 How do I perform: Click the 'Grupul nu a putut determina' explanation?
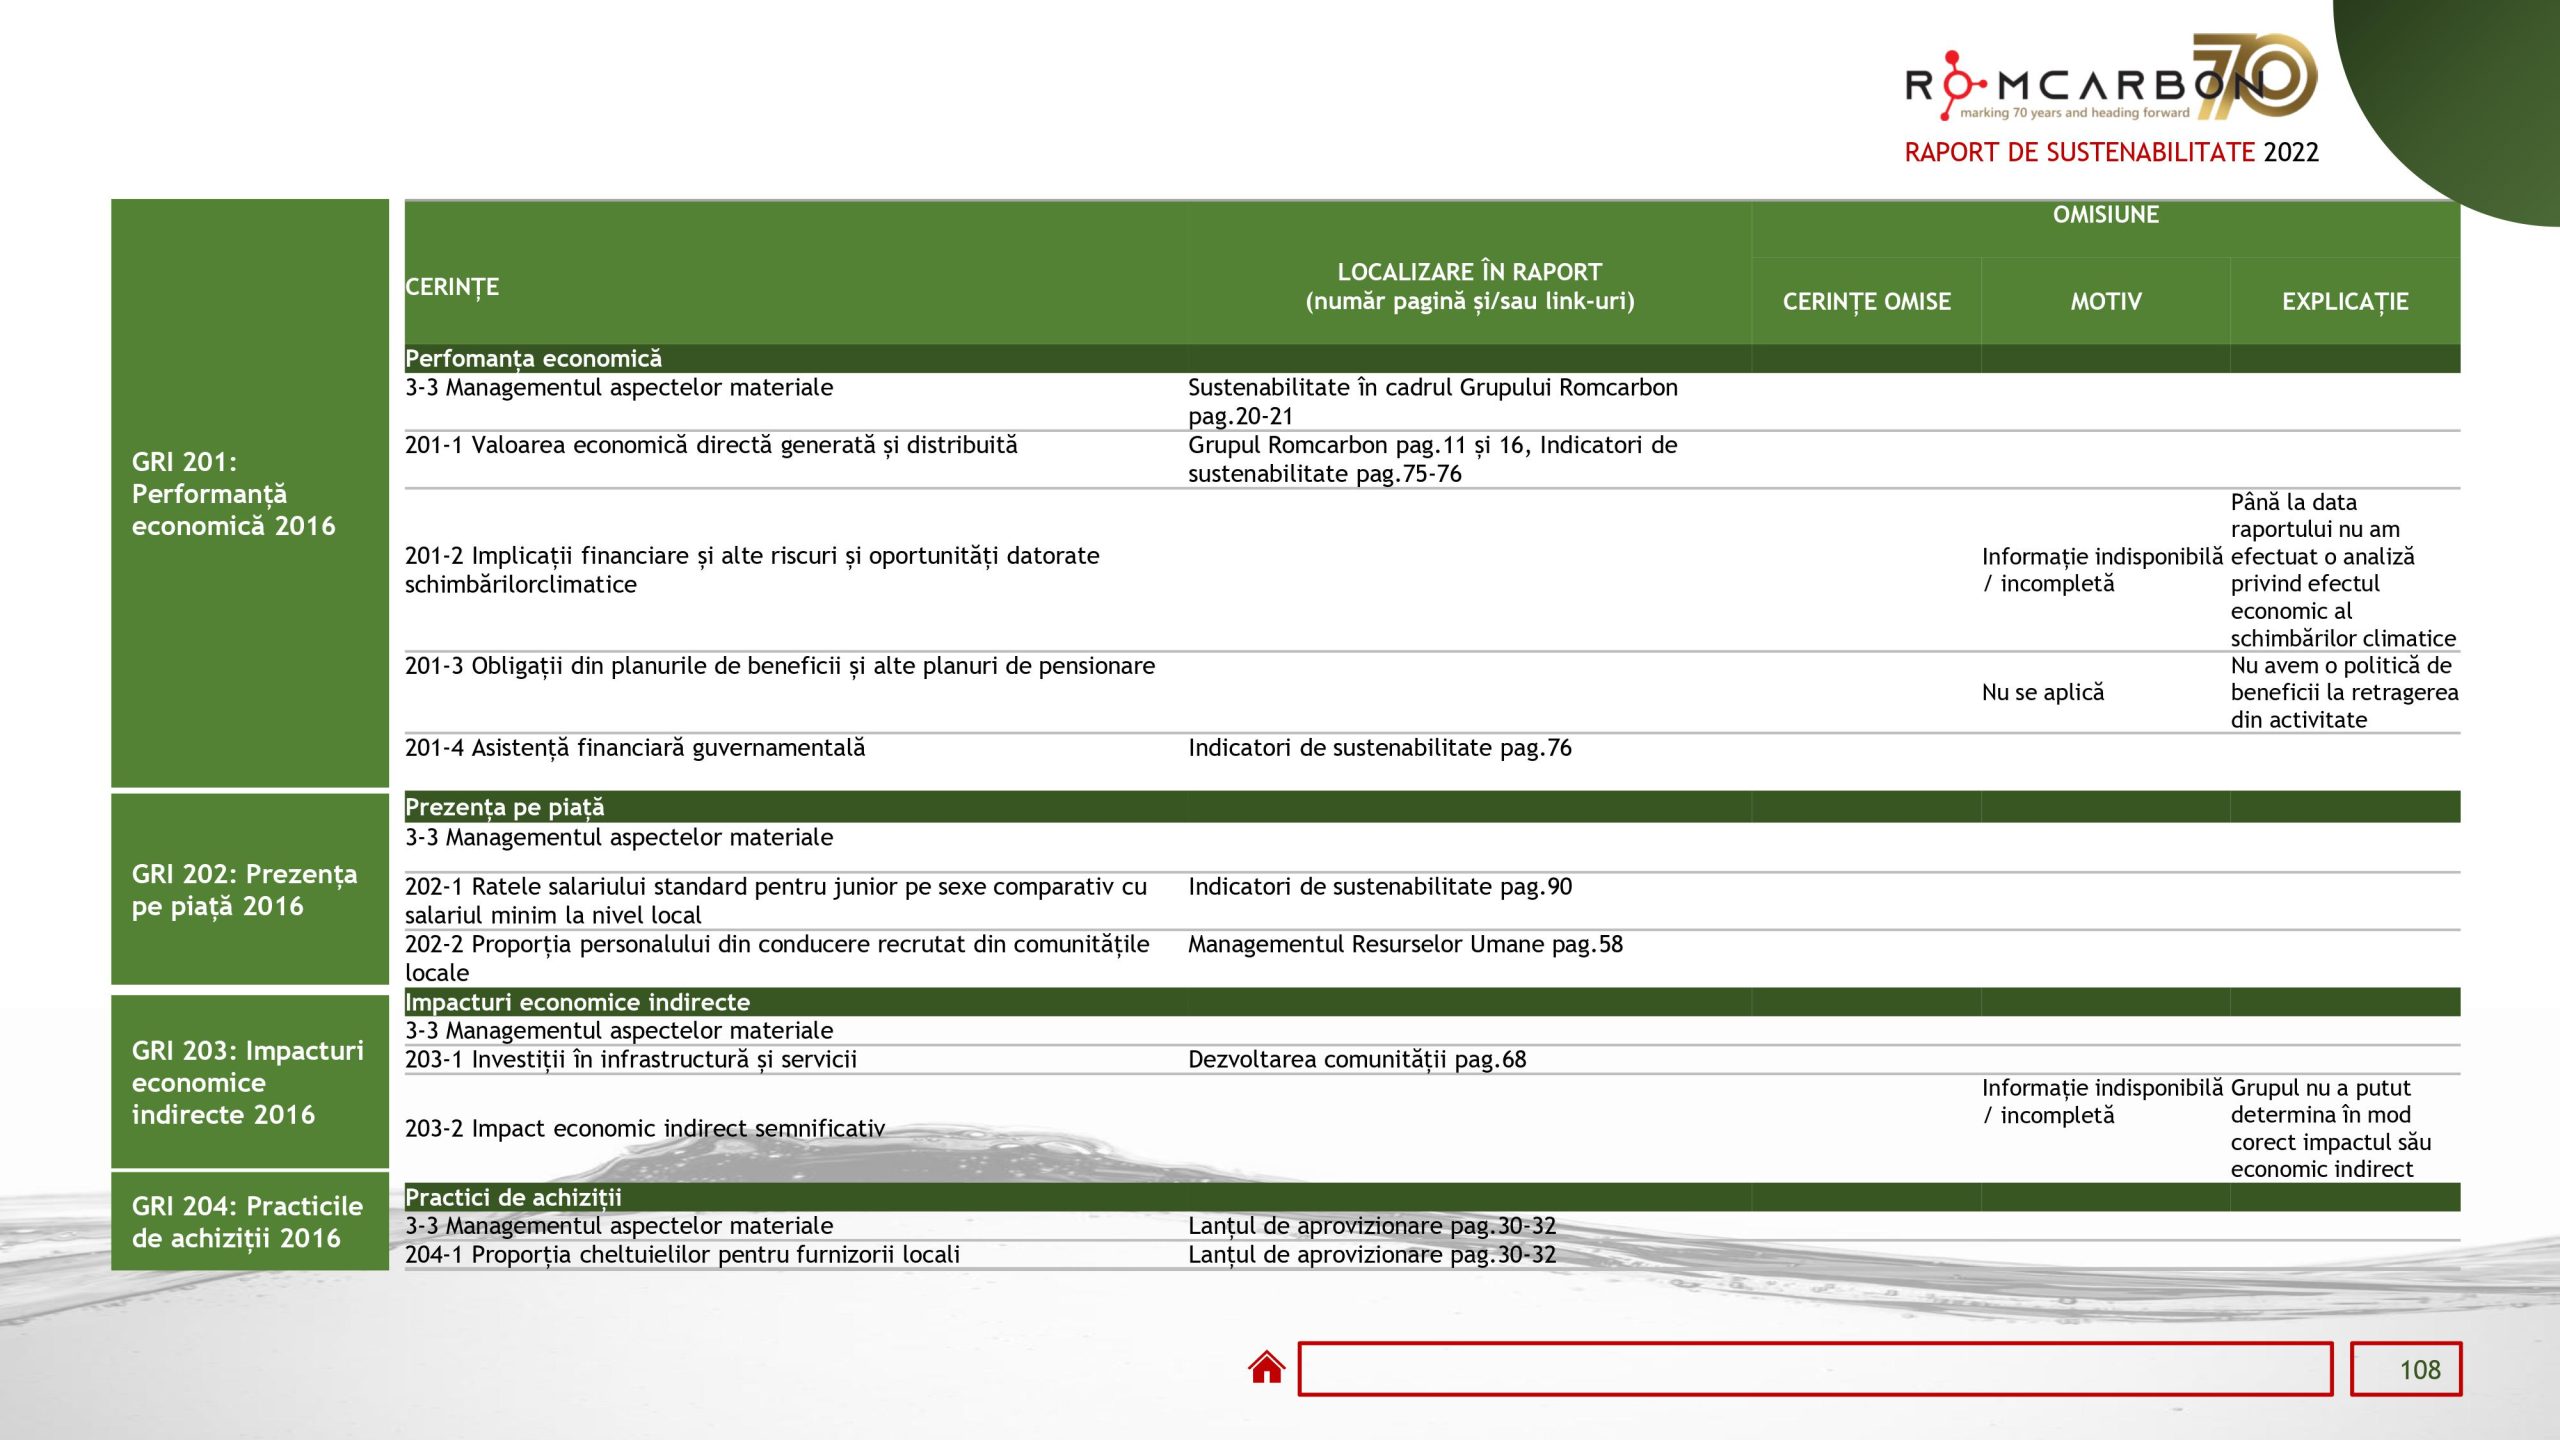pos(2330,1128)
